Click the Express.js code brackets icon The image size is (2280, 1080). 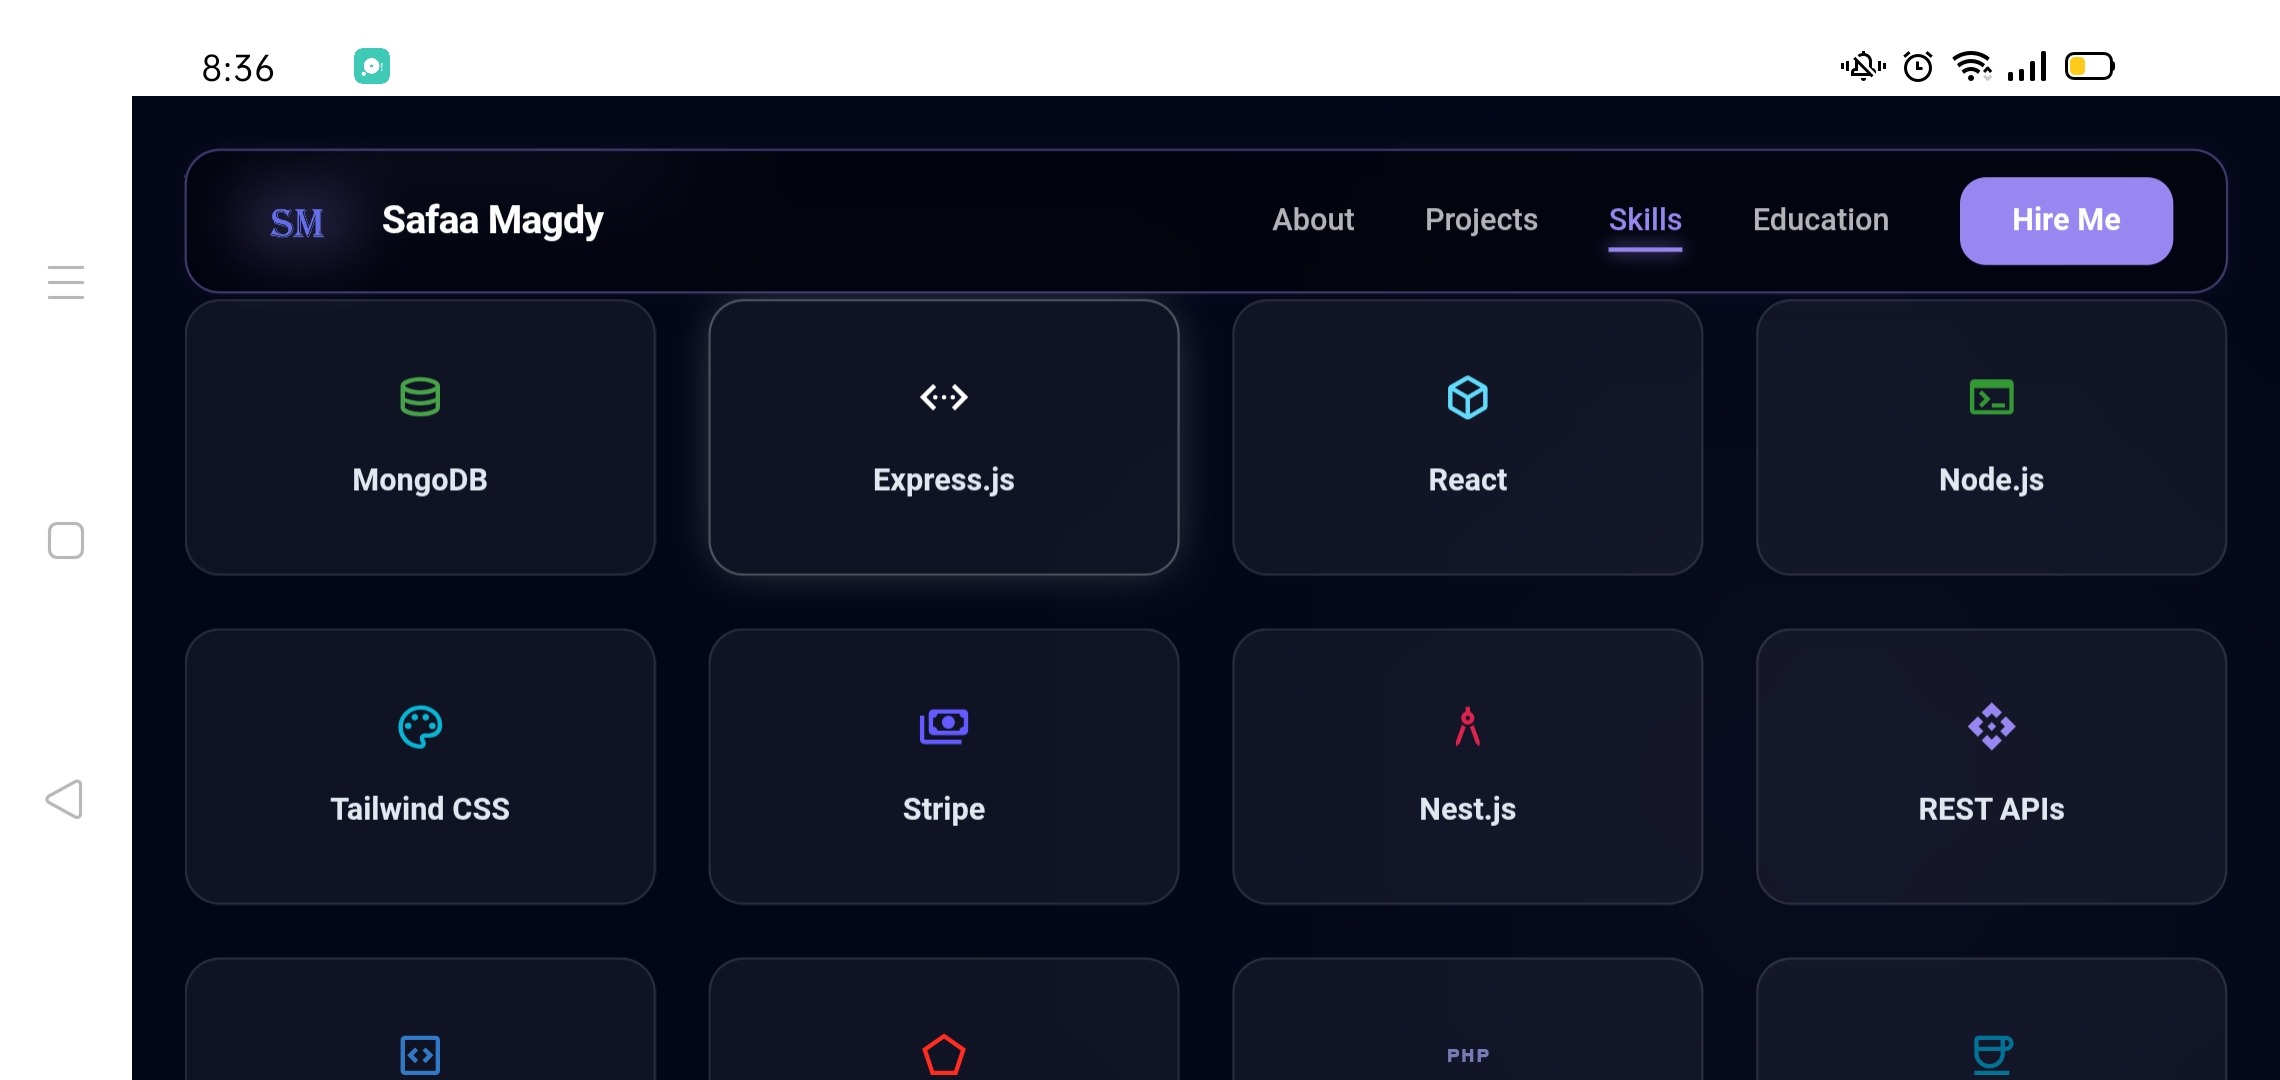943,397
